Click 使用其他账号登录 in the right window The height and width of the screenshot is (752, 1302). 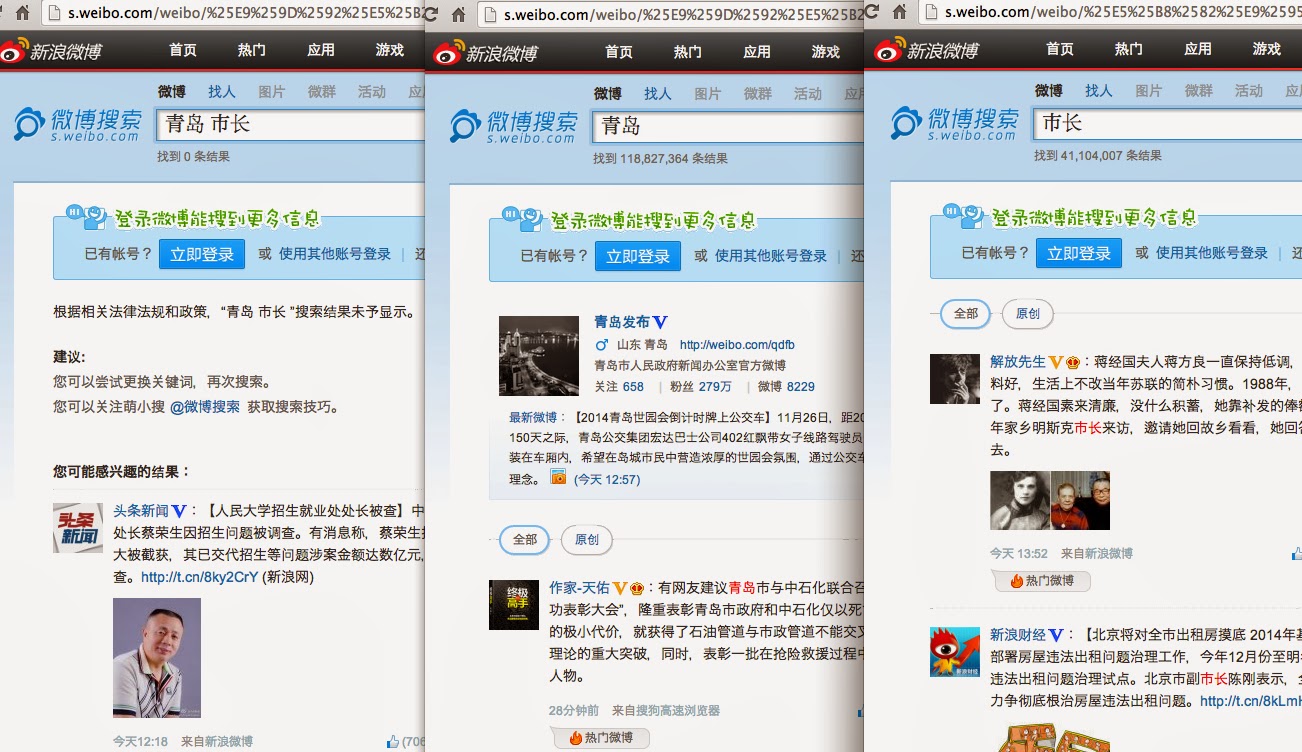tap(1212, 253)
